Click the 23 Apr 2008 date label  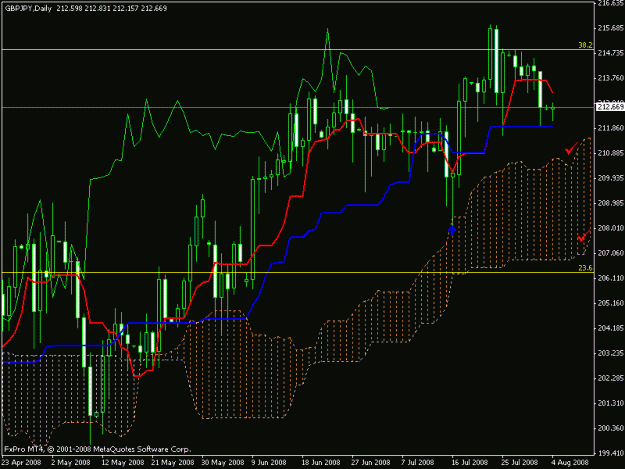click(22, 463)
